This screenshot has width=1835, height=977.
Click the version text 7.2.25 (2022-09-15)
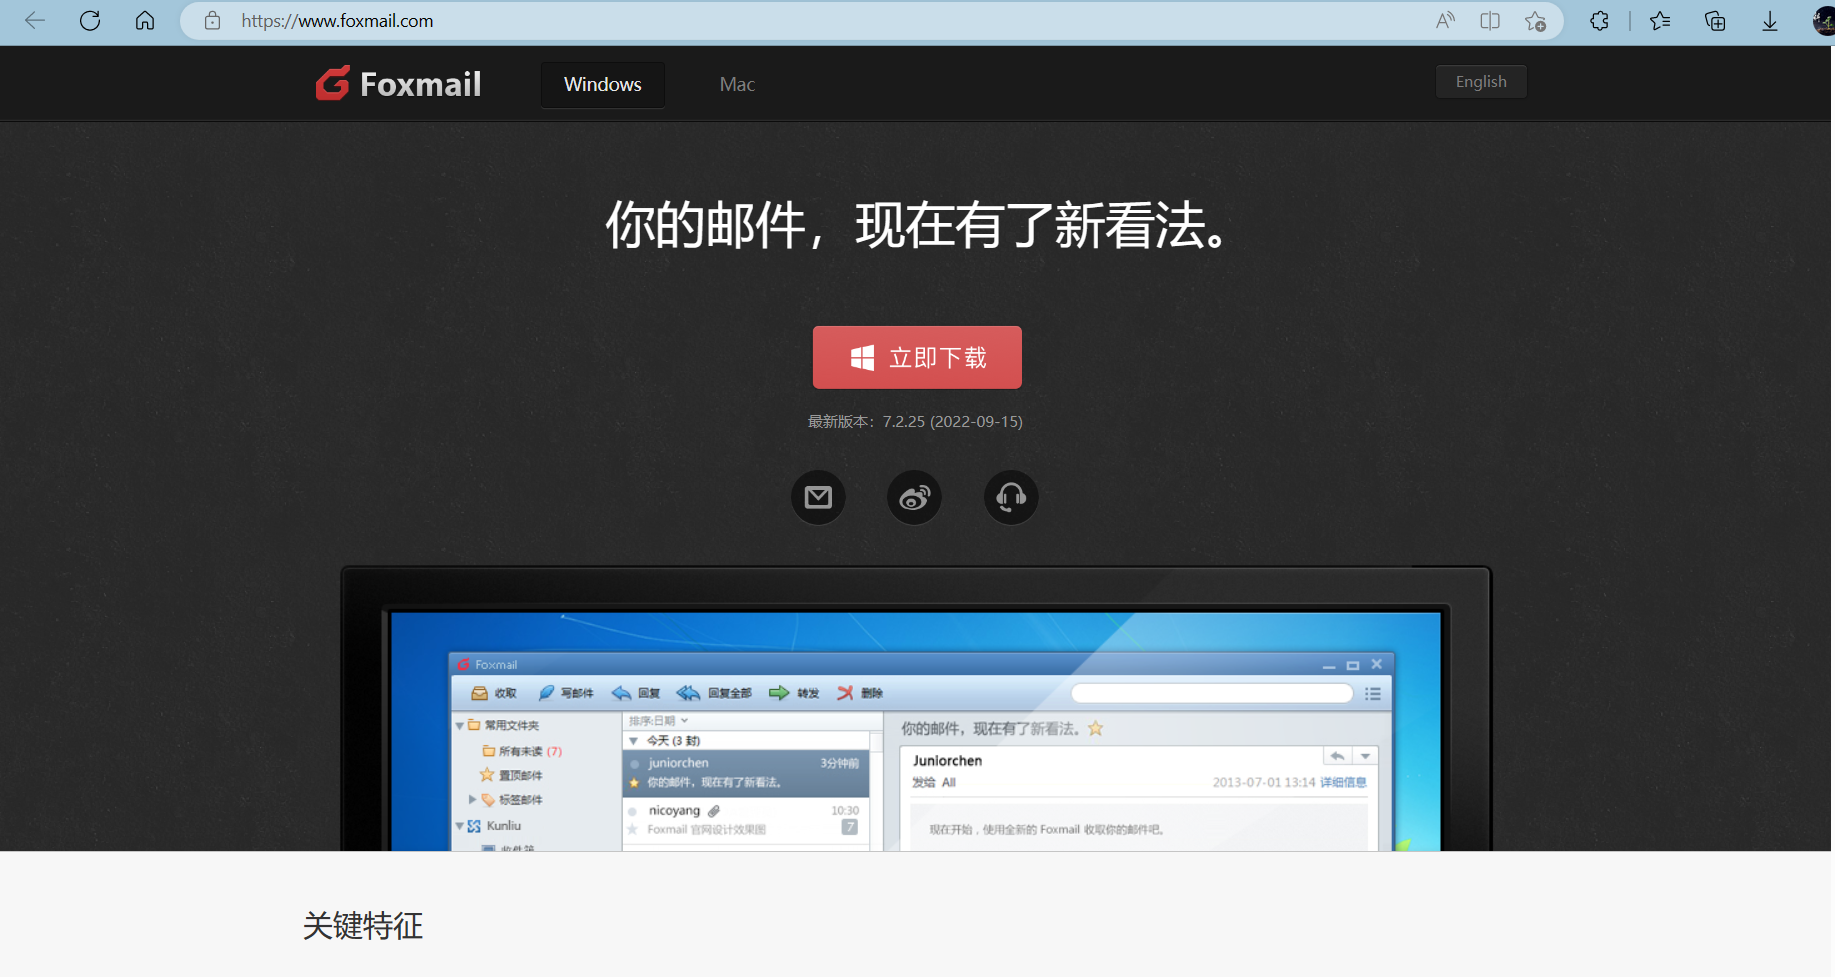952,422
